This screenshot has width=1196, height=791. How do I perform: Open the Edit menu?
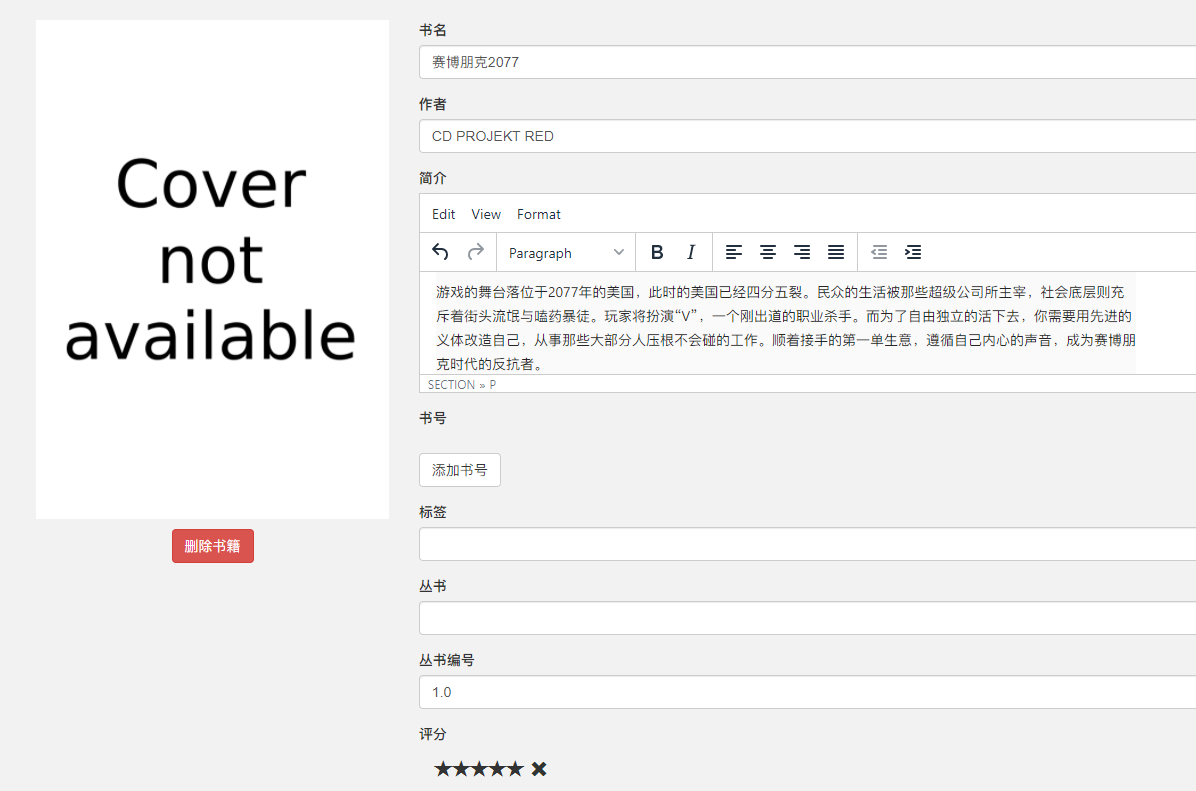(443, 214)
